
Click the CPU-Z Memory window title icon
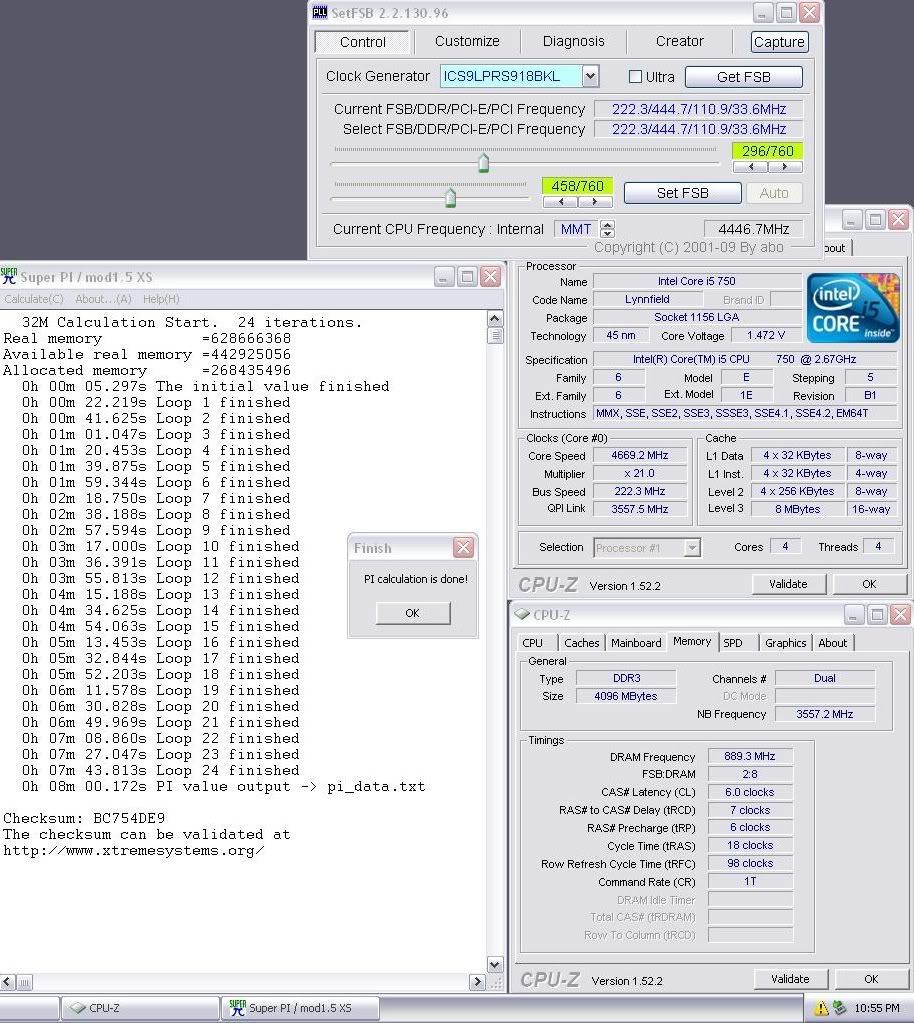(x=522, y=614)
